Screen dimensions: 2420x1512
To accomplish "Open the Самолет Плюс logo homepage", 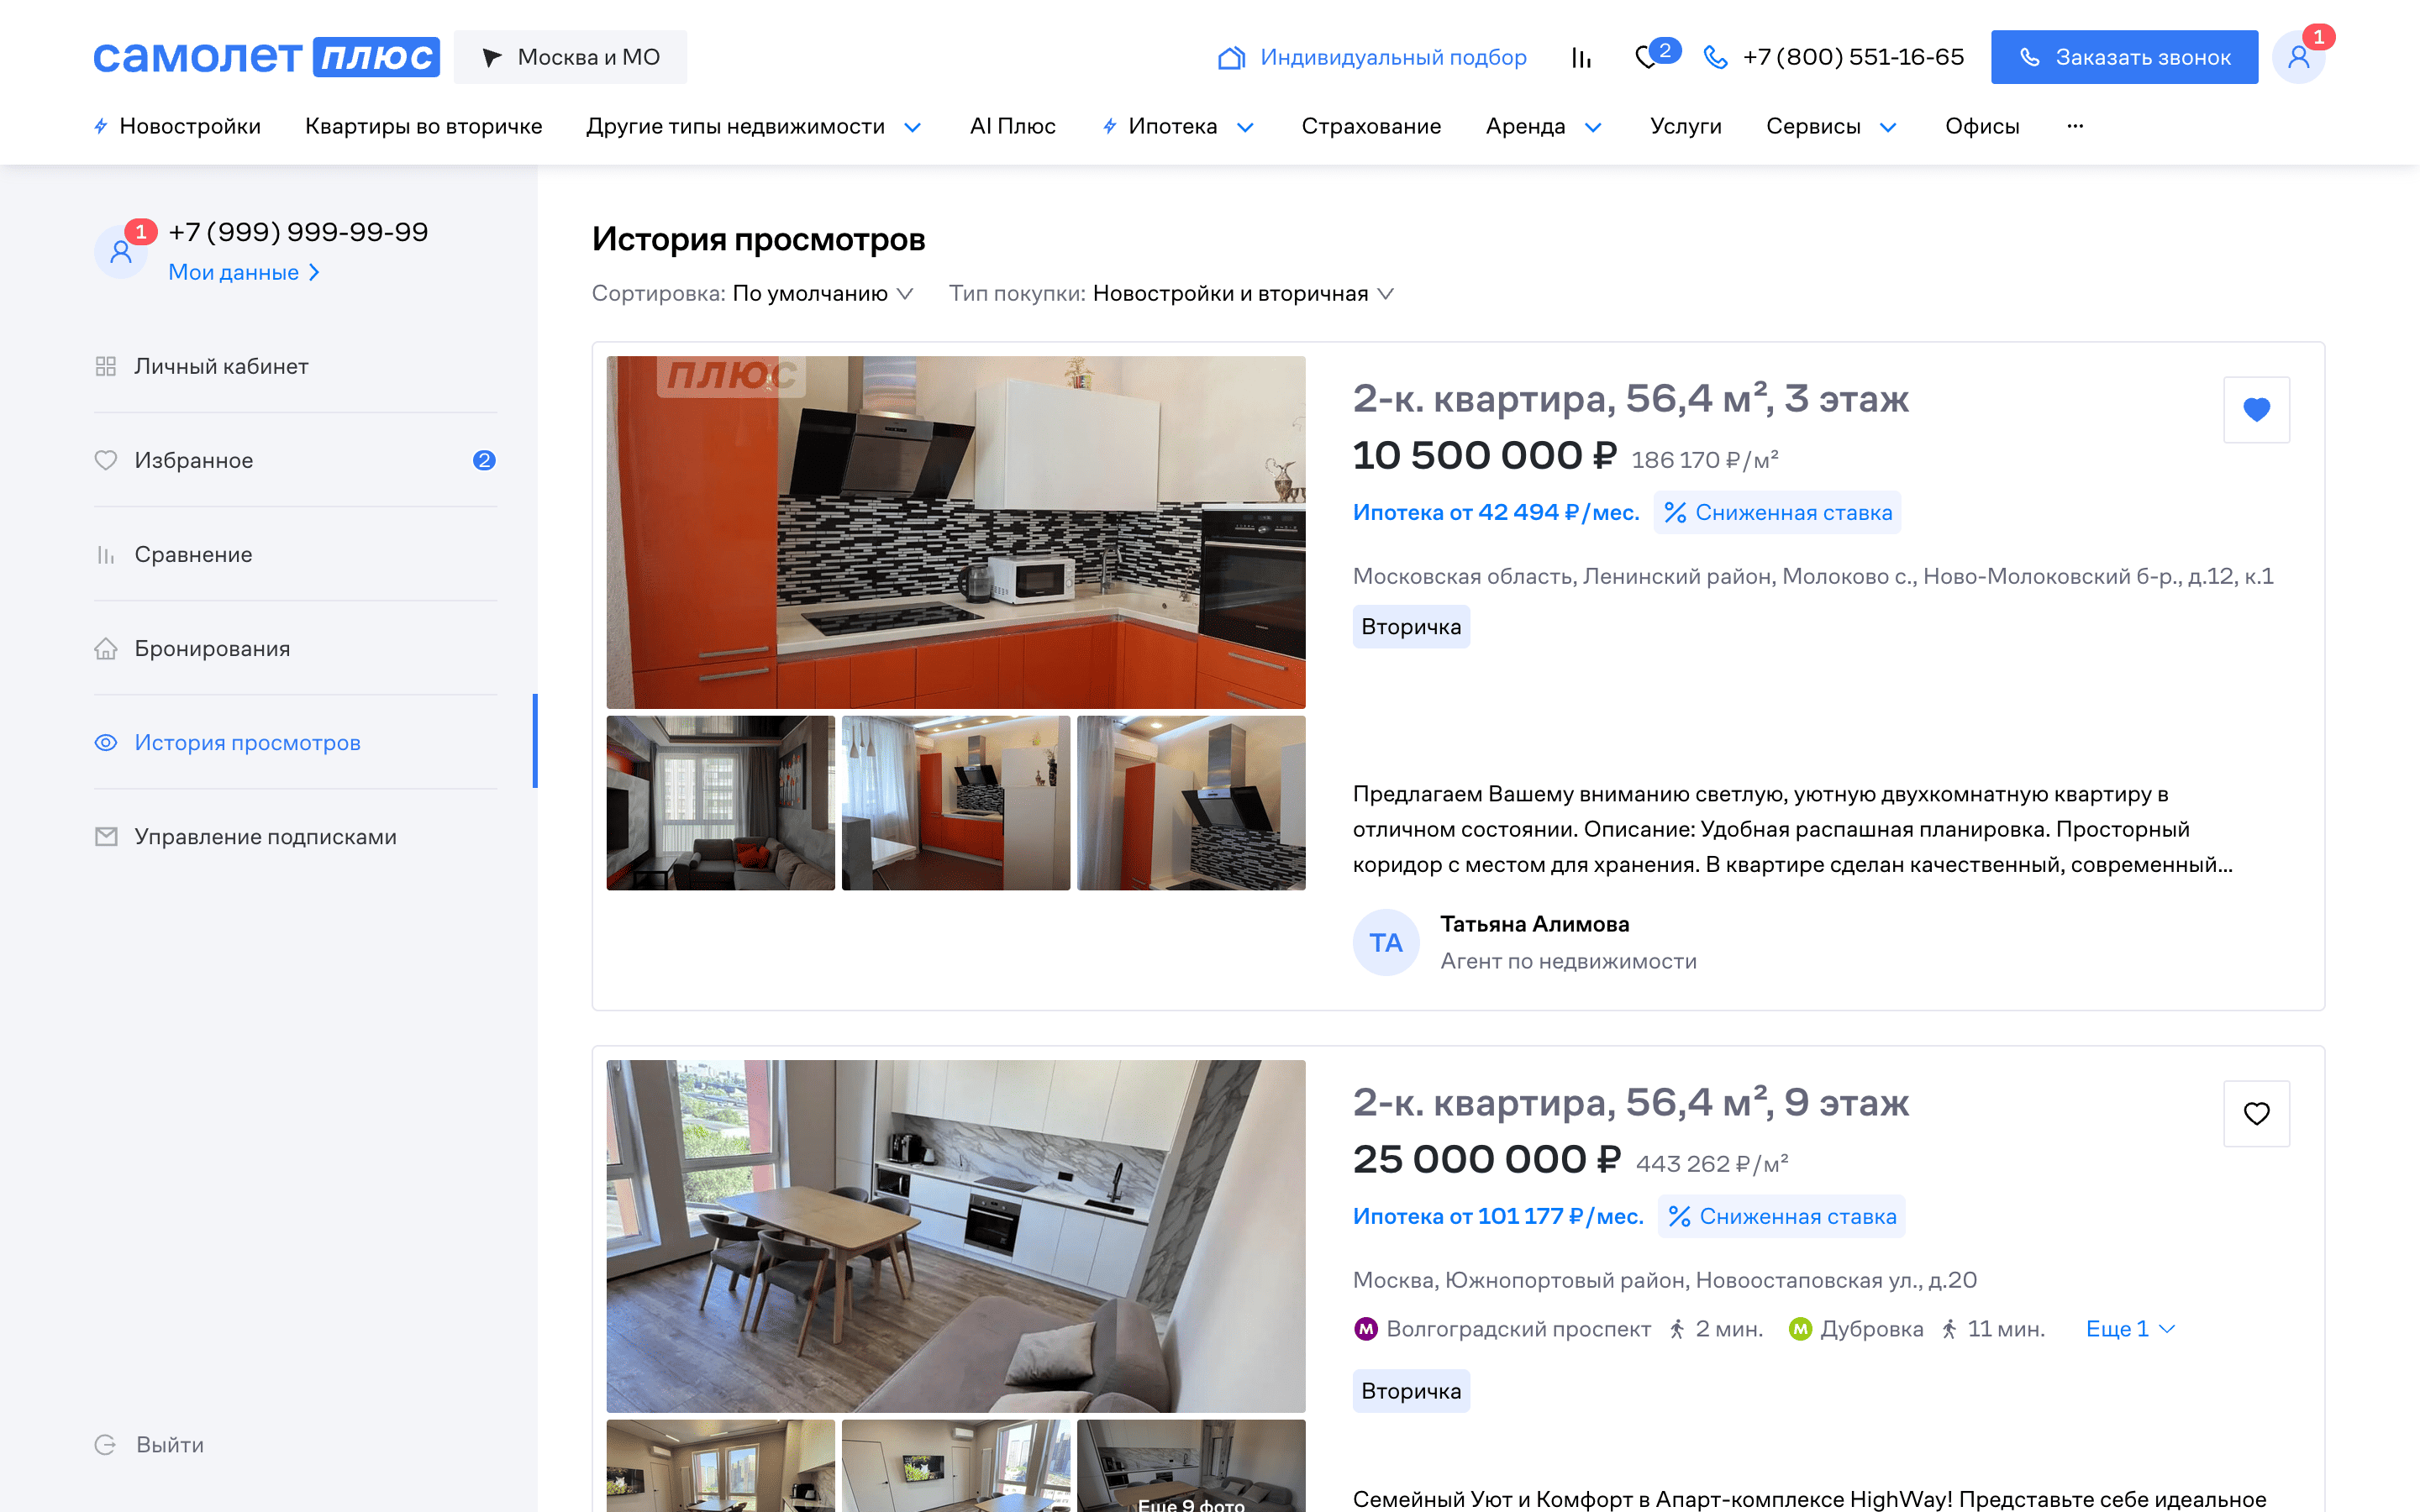I will [266, 57].
